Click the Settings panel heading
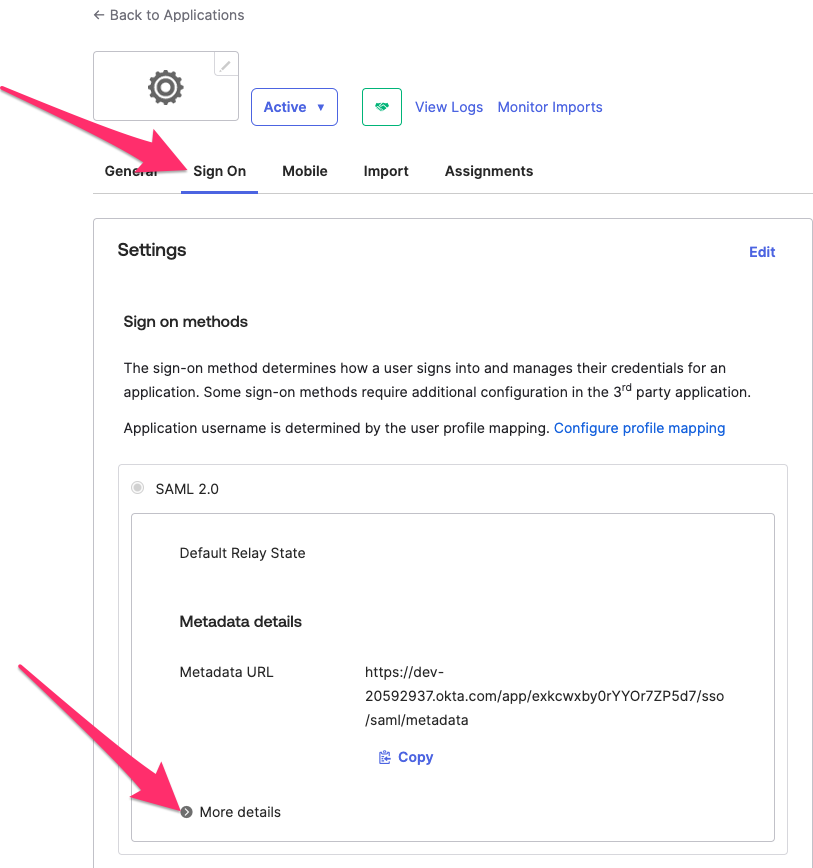Viewport: 813px width, 868px height. click(x=152, y=250)
